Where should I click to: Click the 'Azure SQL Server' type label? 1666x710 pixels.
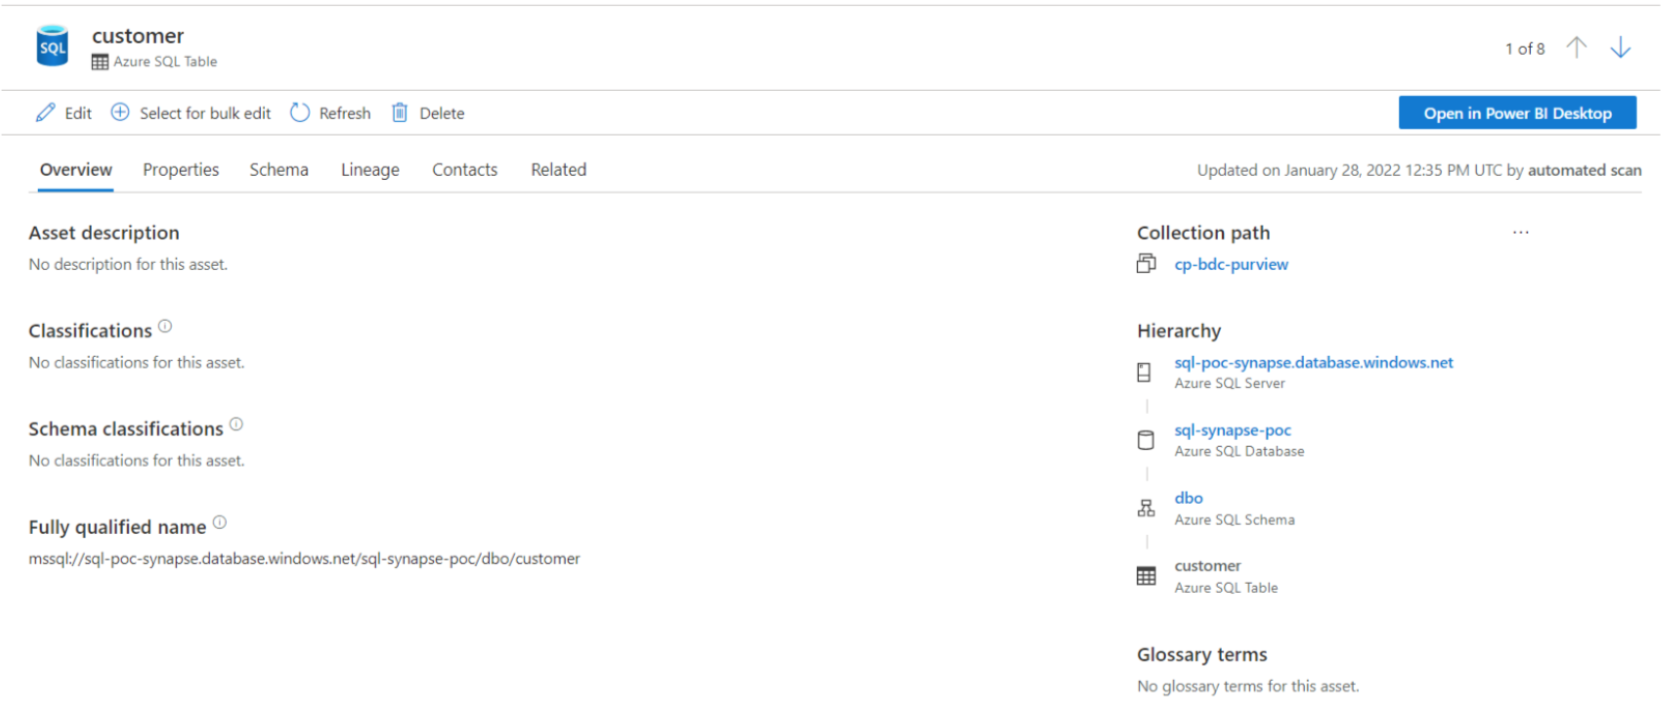pos(1230,383)
